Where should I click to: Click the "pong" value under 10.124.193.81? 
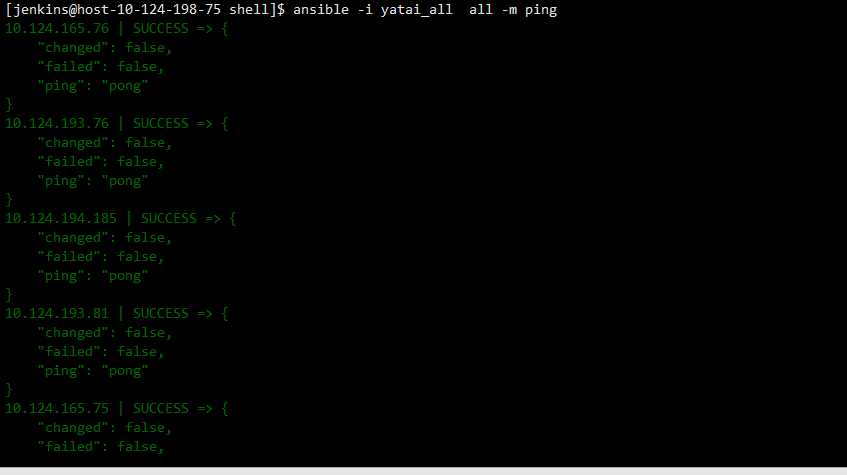coord(125,371)
